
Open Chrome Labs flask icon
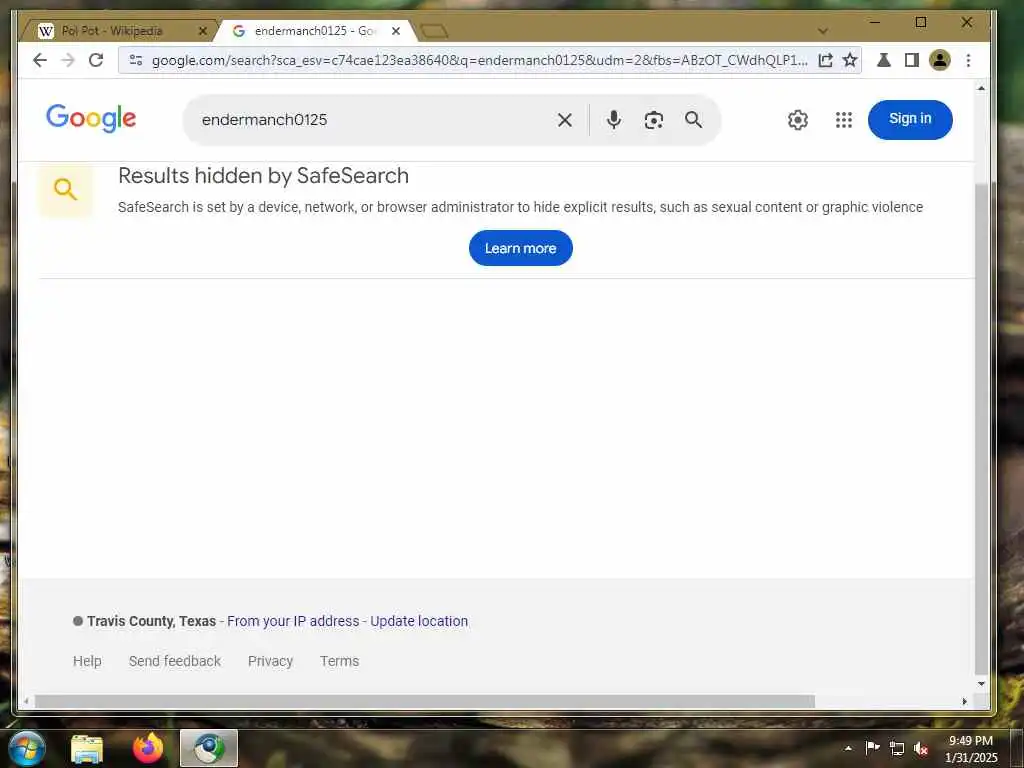click(884, 60)
